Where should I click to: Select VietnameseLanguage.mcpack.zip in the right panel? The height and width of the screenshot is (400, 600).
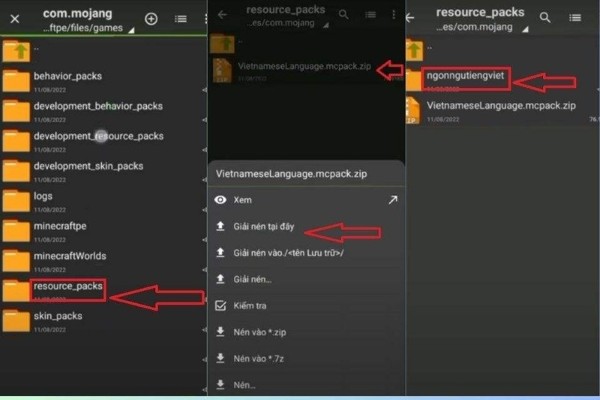[x=502, y=111]
